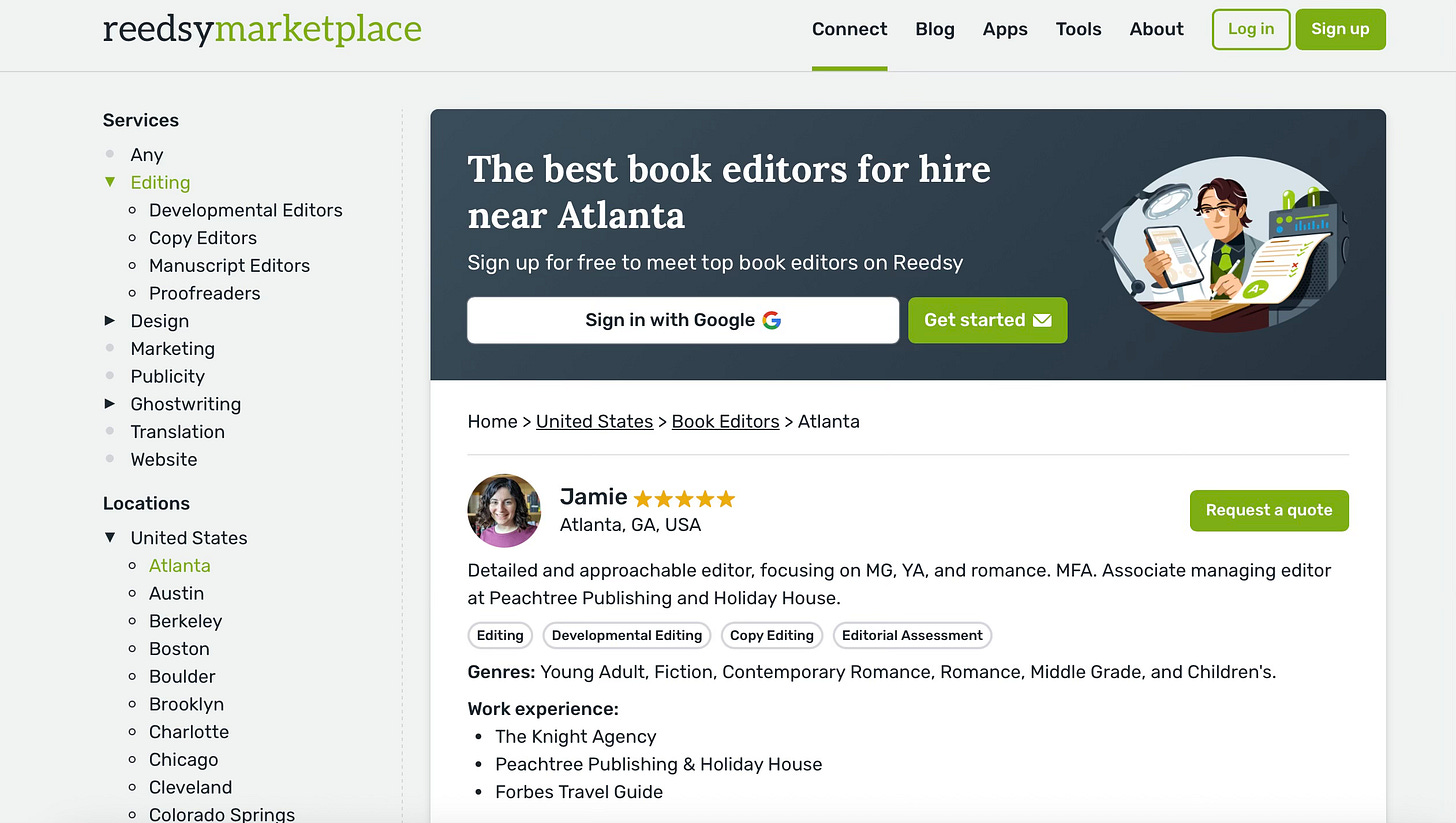Viewport: 1456px width, 823px height.
Task: Click the Log in button
Action: click(1251, 29)
